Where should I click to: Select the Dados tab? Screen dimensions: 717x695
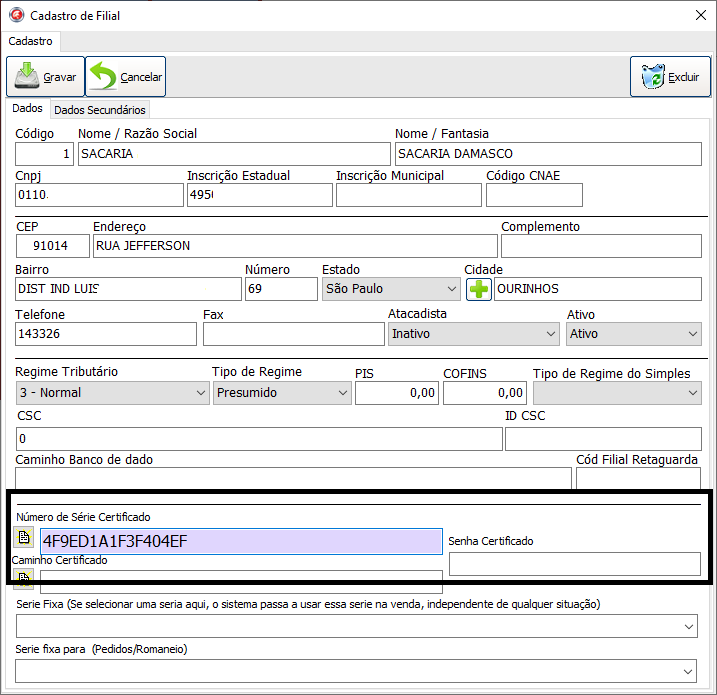click(27, 109)
